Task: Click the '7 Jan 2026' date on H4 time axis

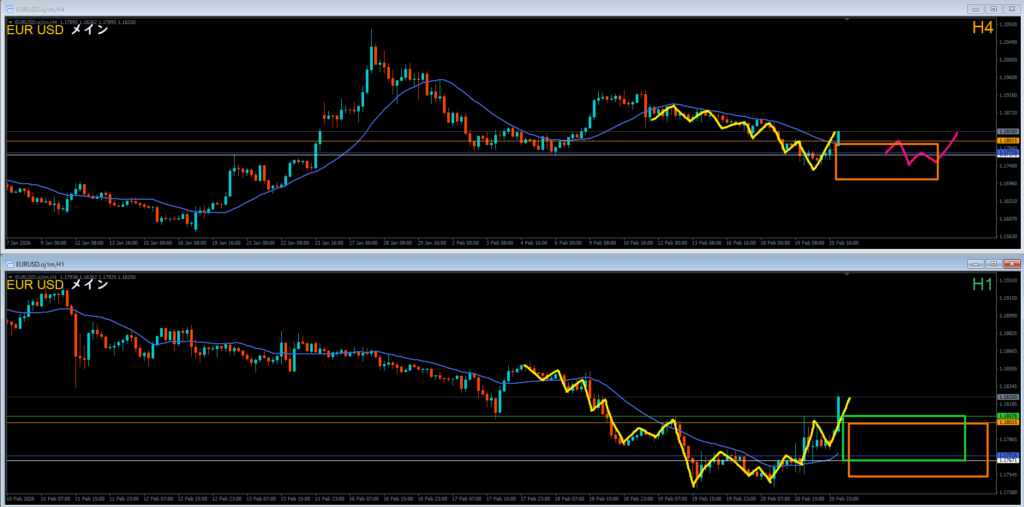Action: tap(18, 242)
